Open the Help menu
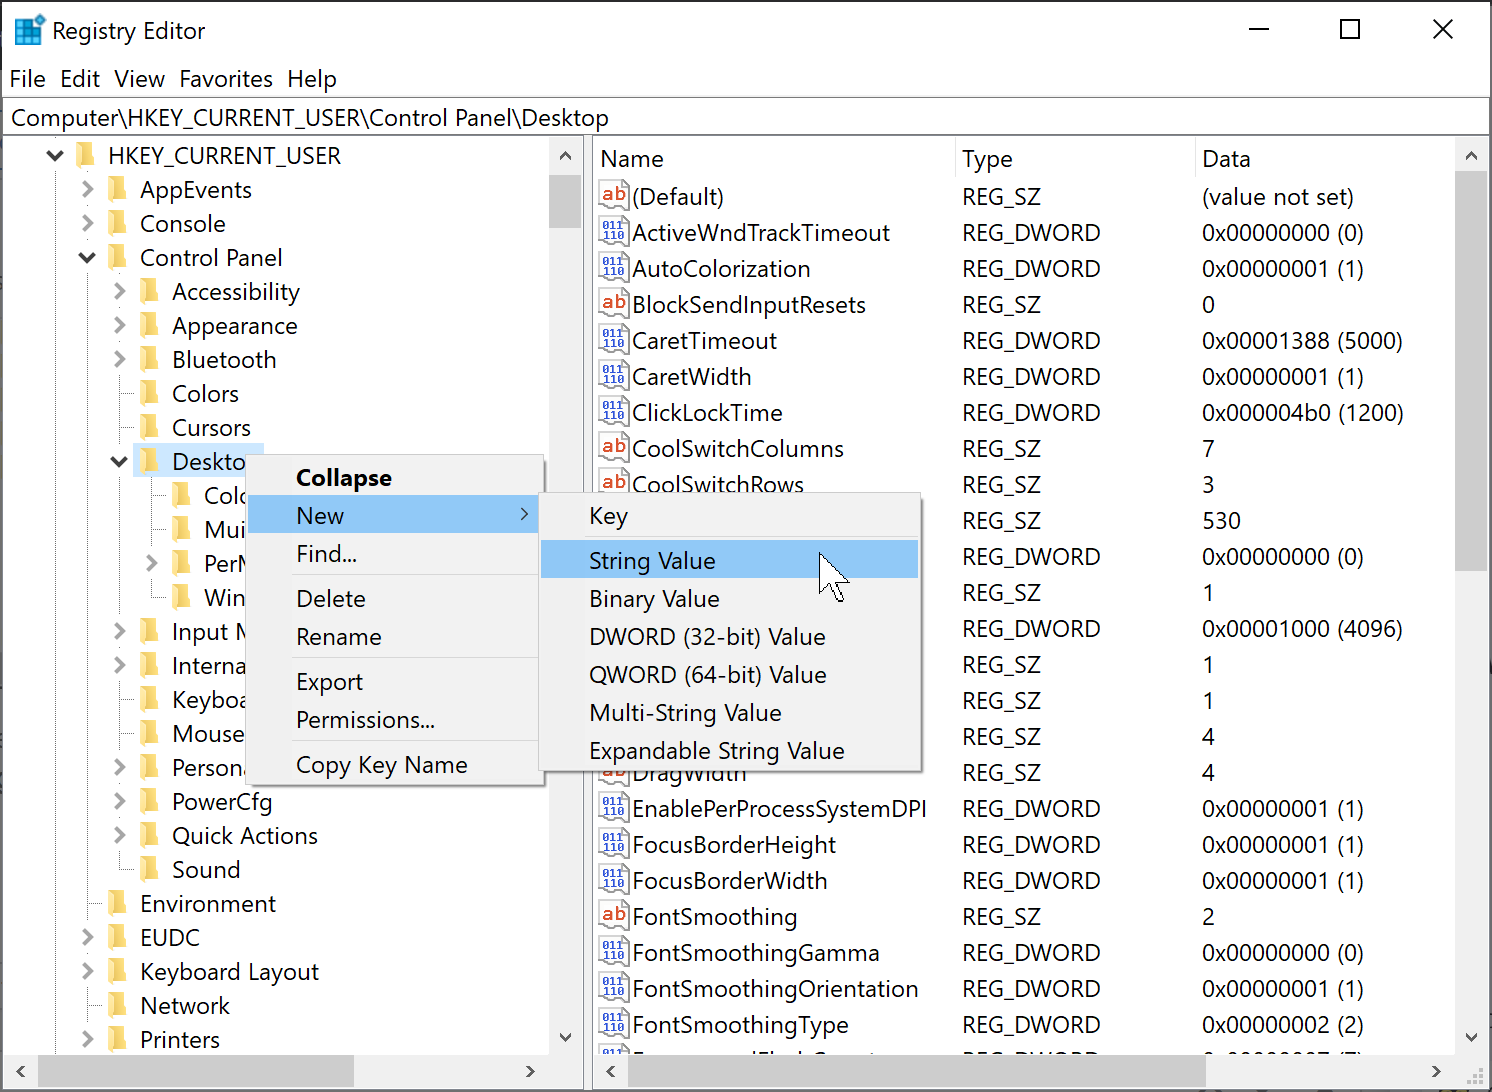Viewport: 1492px width, 1092px height. (312, 79)
